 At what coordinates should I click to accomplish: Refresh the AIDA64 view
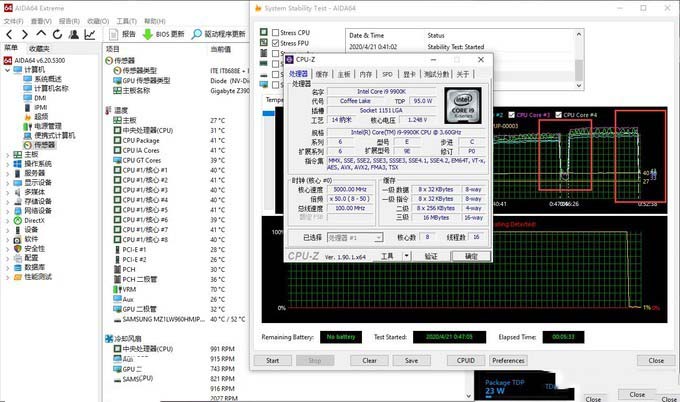pos(57,34)
